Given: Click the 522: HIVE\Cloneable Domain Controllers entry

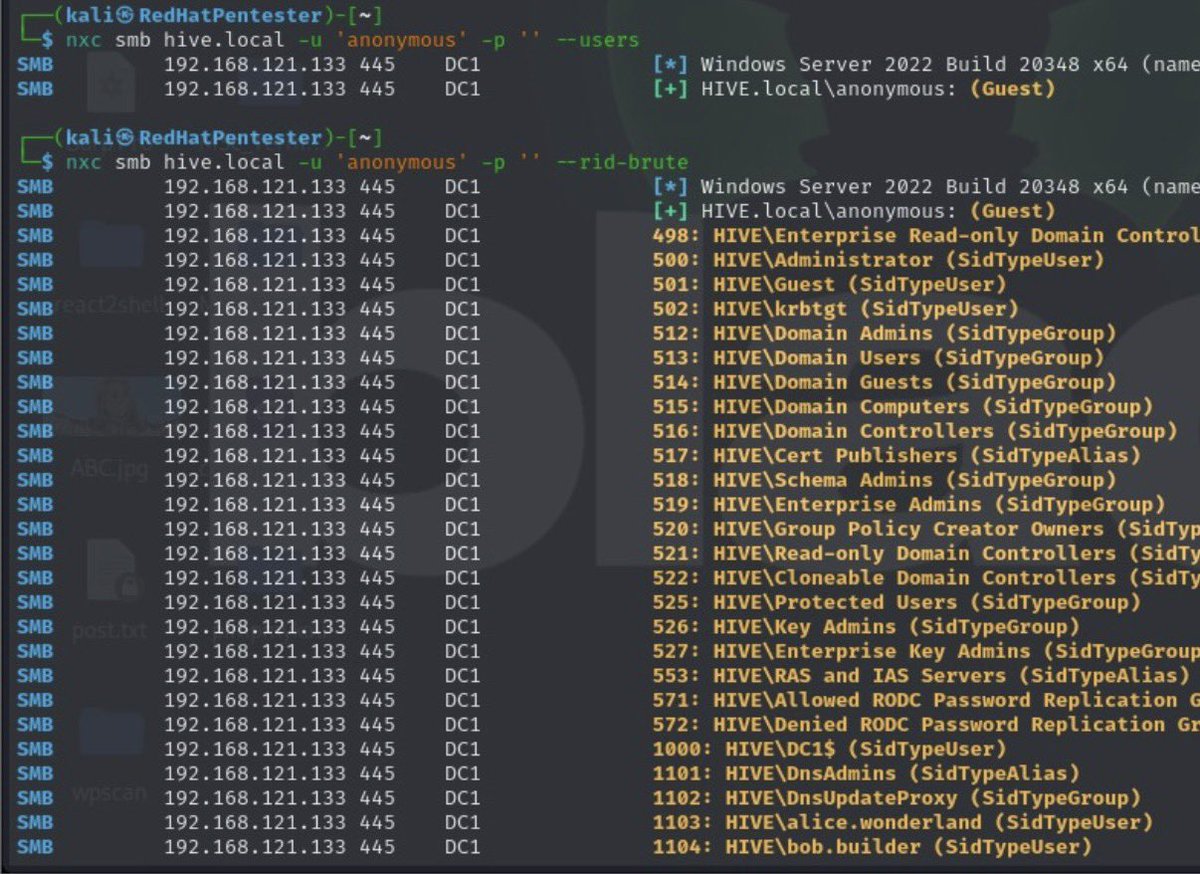Looking at the screenshot, I should click(926, 577).
